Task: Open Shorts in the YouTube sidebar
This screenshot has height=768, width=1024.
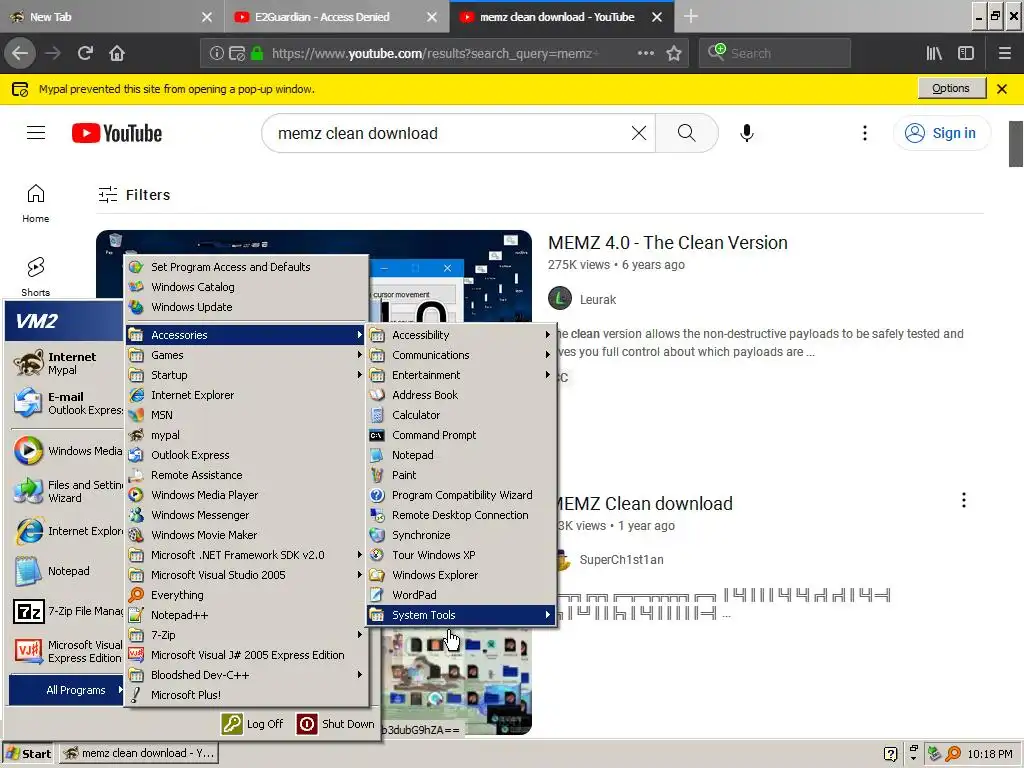Action: (36, 277)
